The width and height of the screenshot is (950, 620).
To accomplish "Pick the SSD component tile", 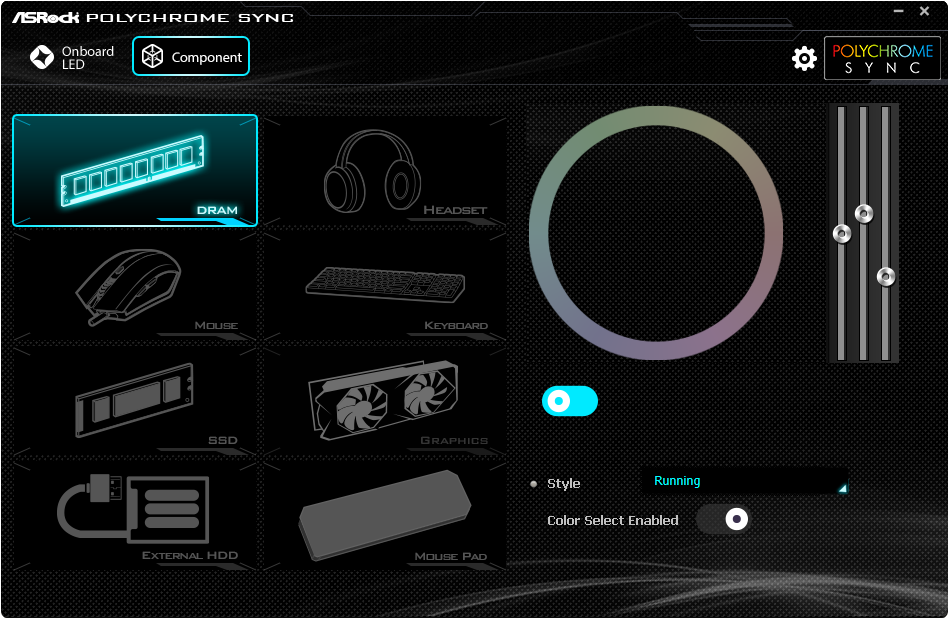I will tap(135, 402).
